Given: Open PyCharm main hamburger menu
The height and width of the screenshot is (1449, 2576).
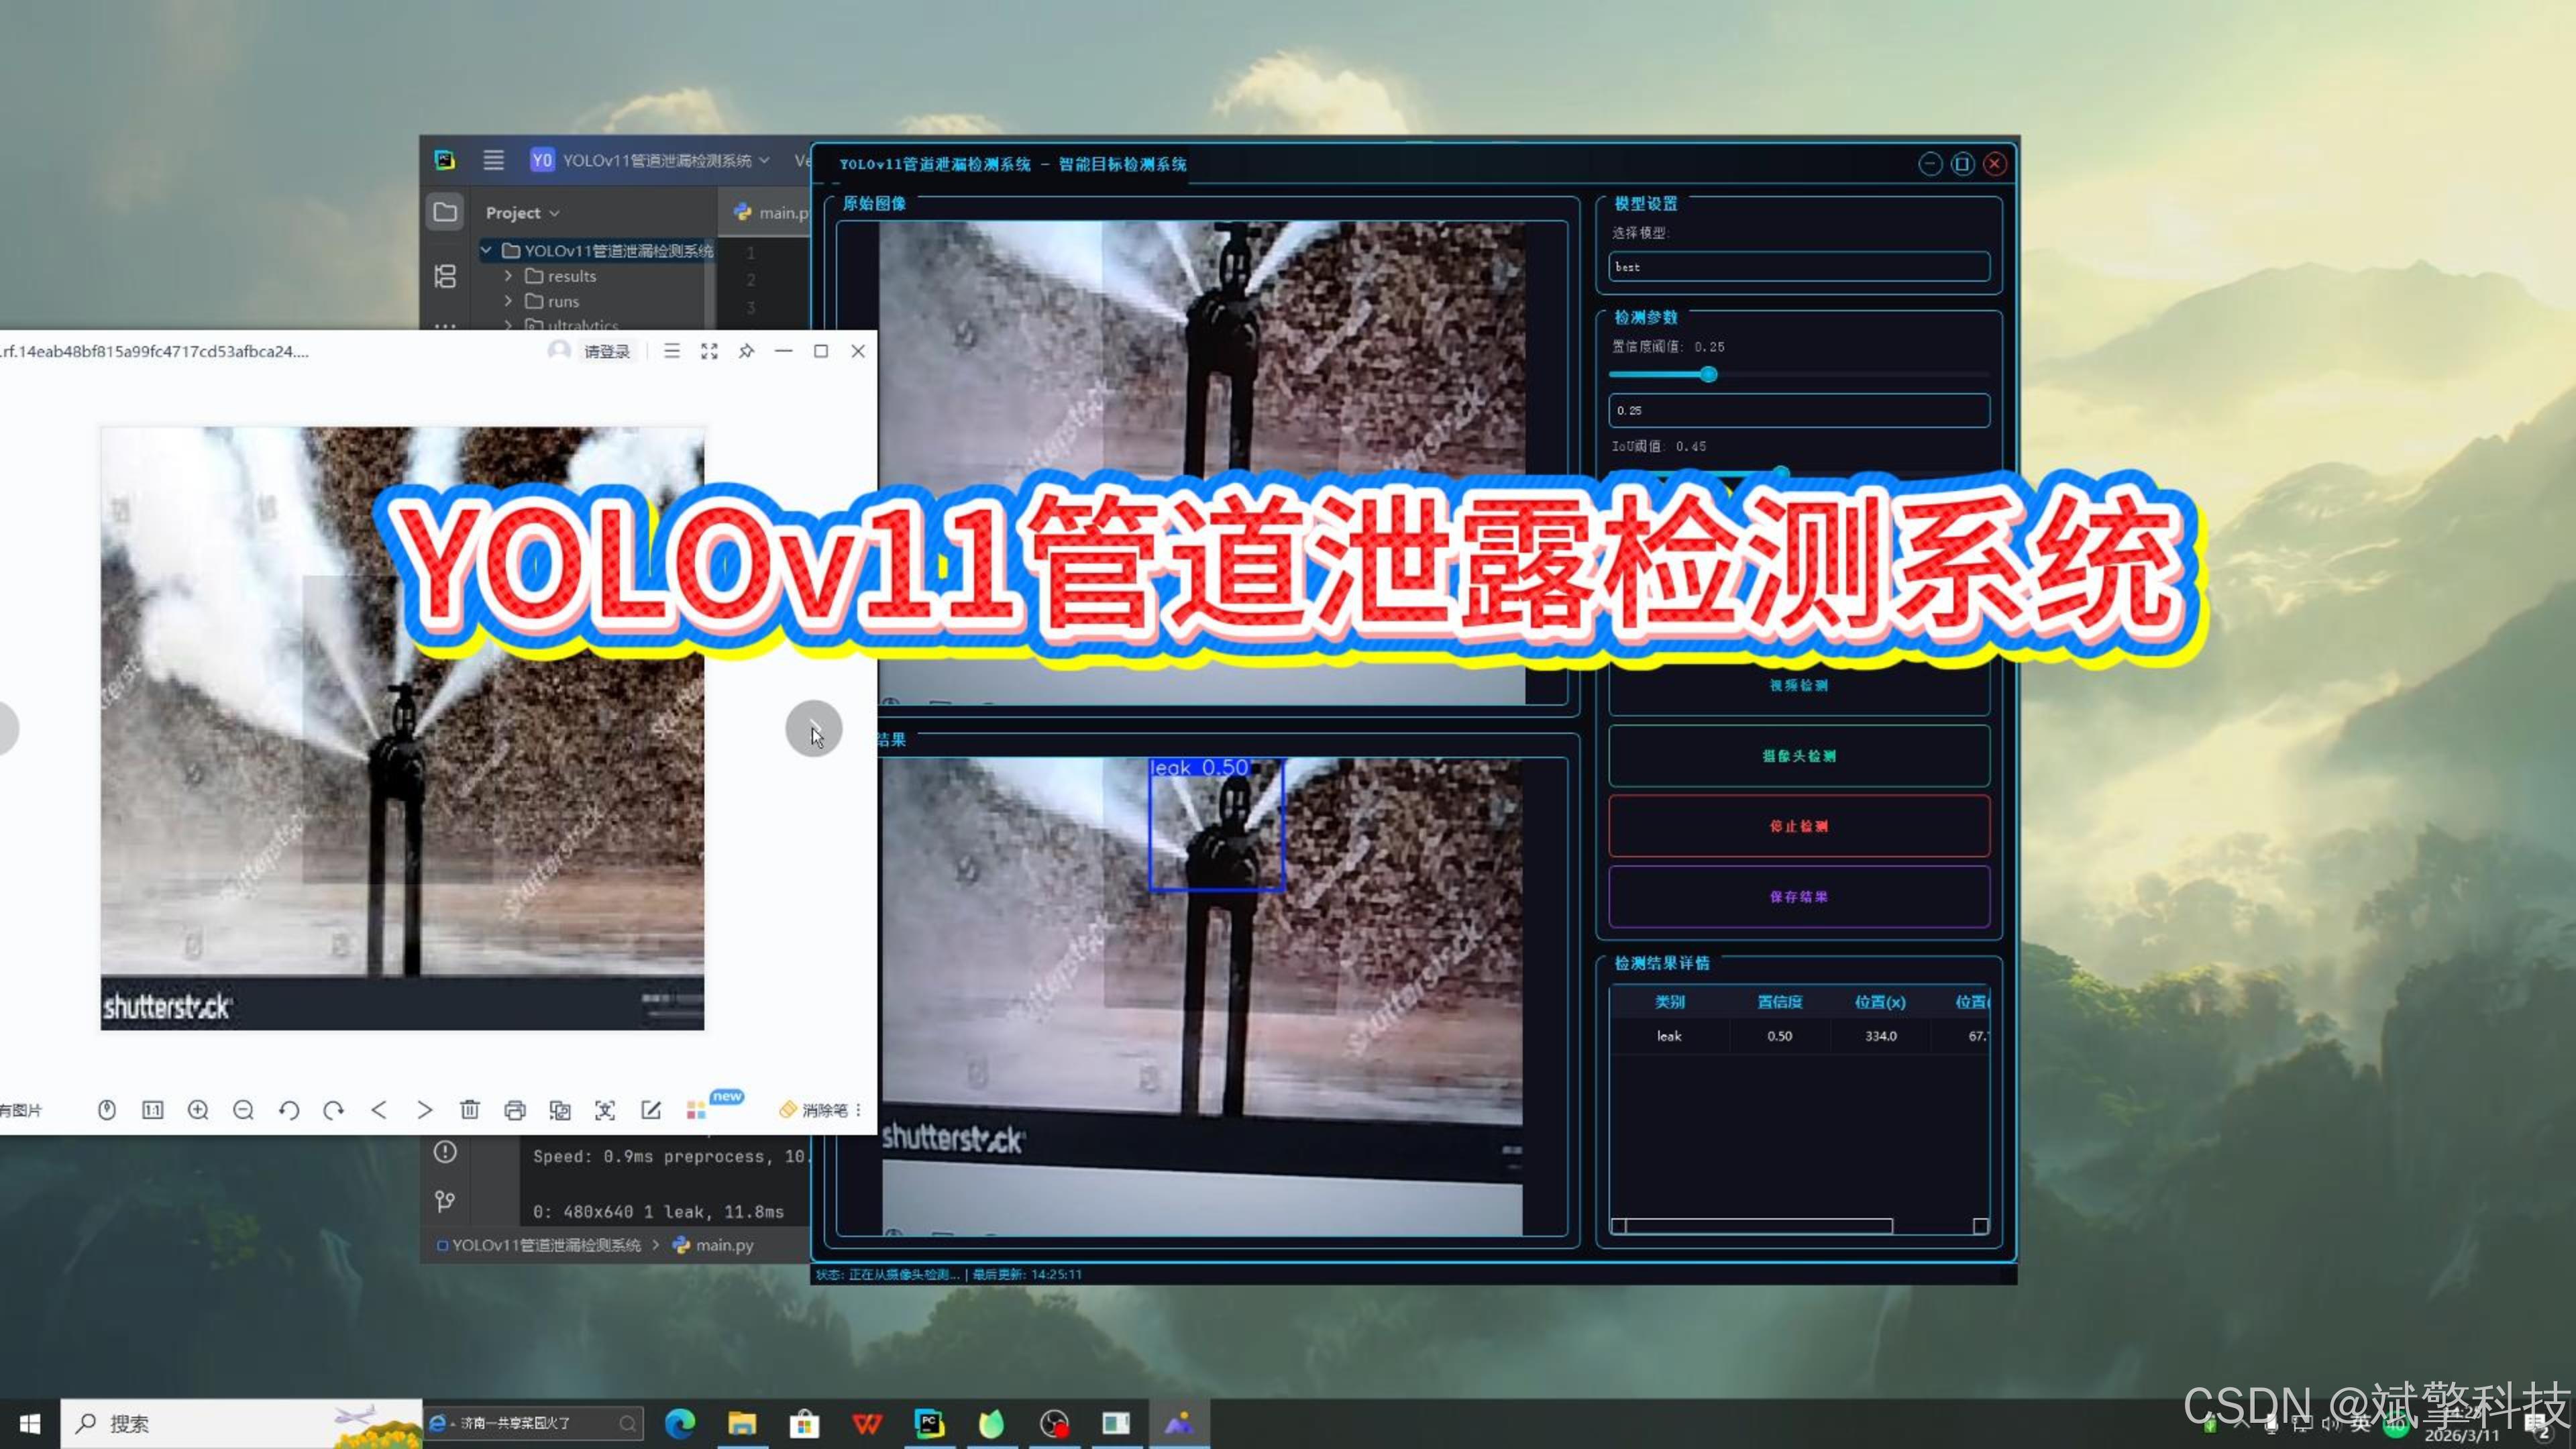Looking at the screenshot, I should tap(494, 160).
